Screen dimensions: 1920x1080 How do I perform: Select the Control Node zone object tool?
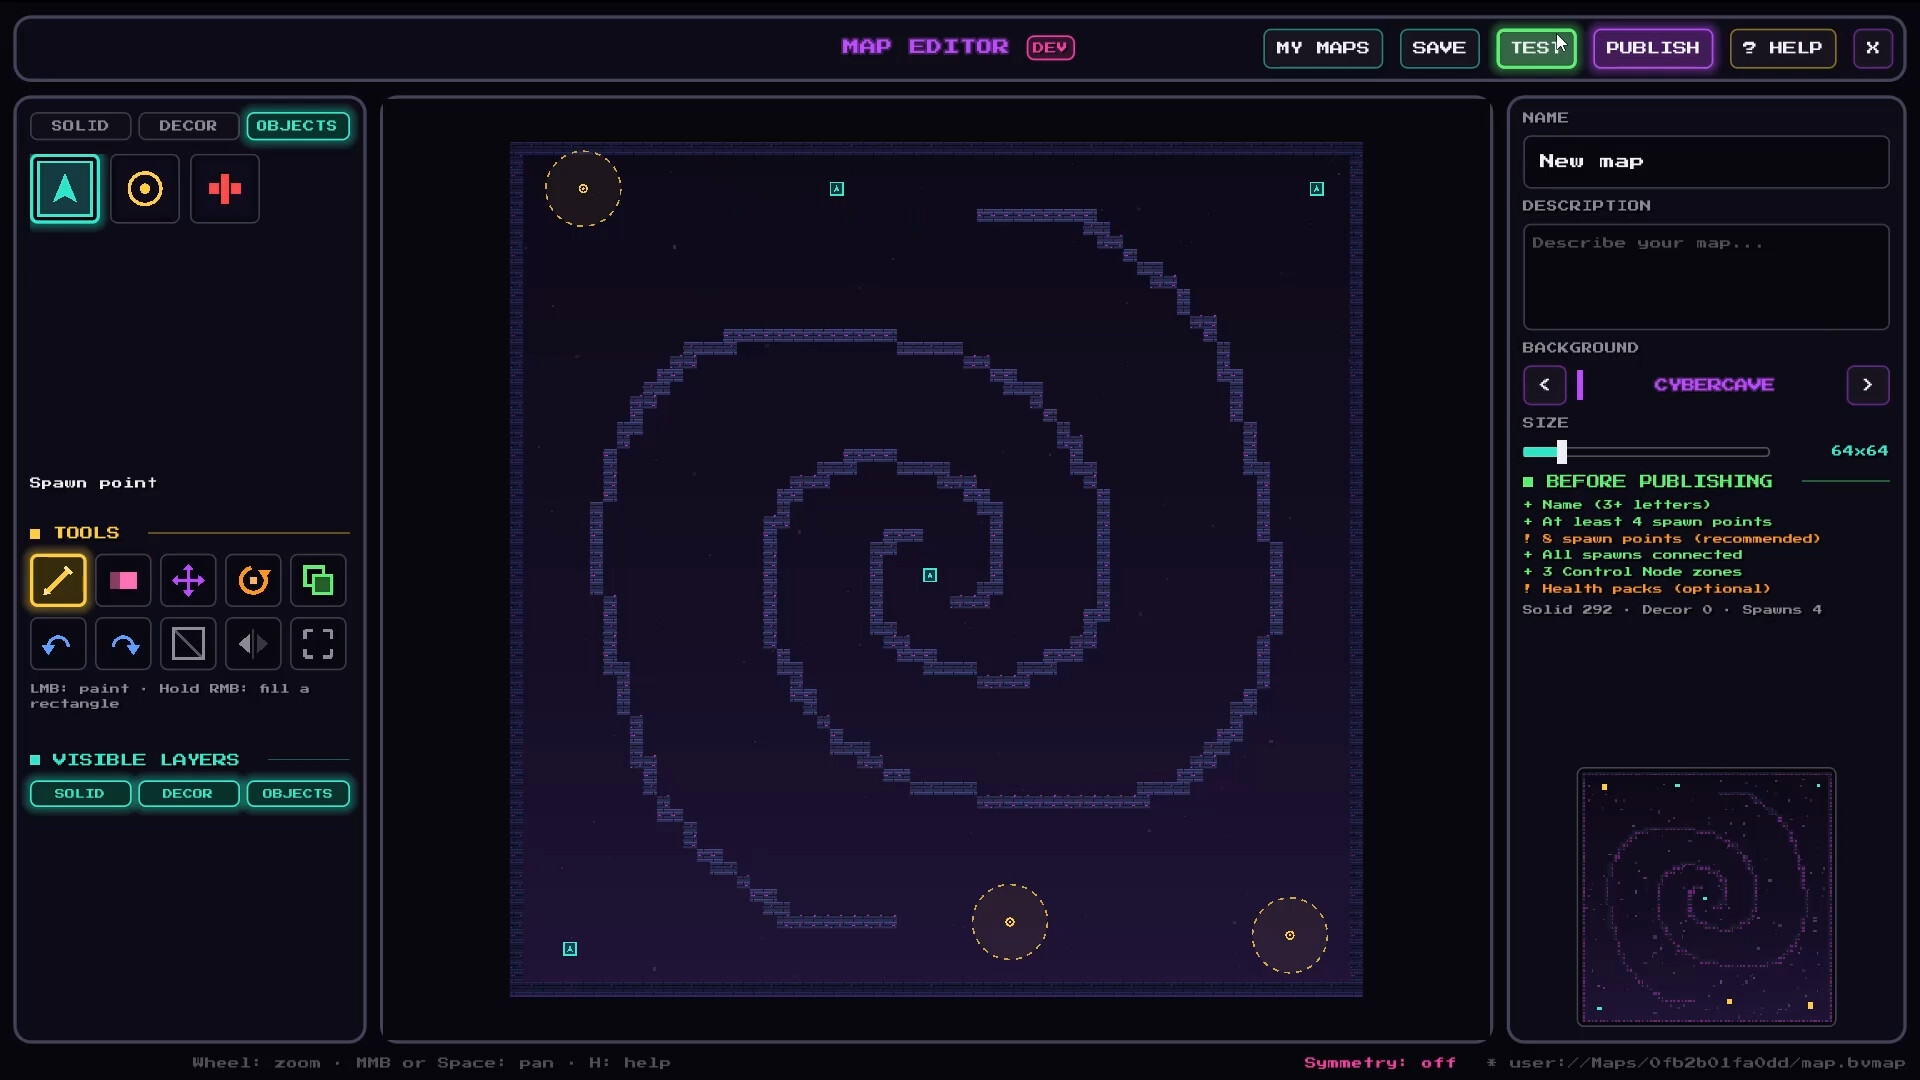click(x=145, y=189)
